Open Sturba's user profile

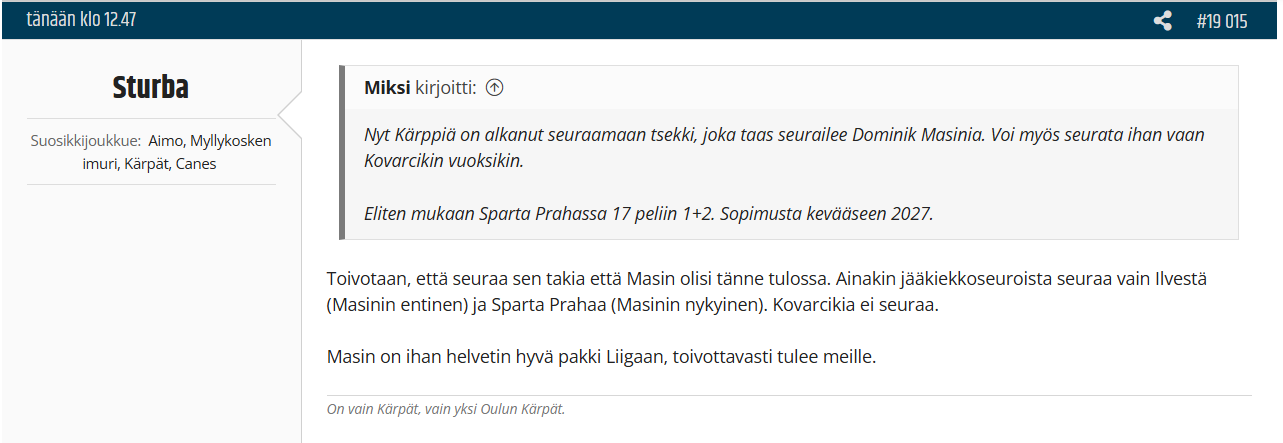click(x=151, y=88)
